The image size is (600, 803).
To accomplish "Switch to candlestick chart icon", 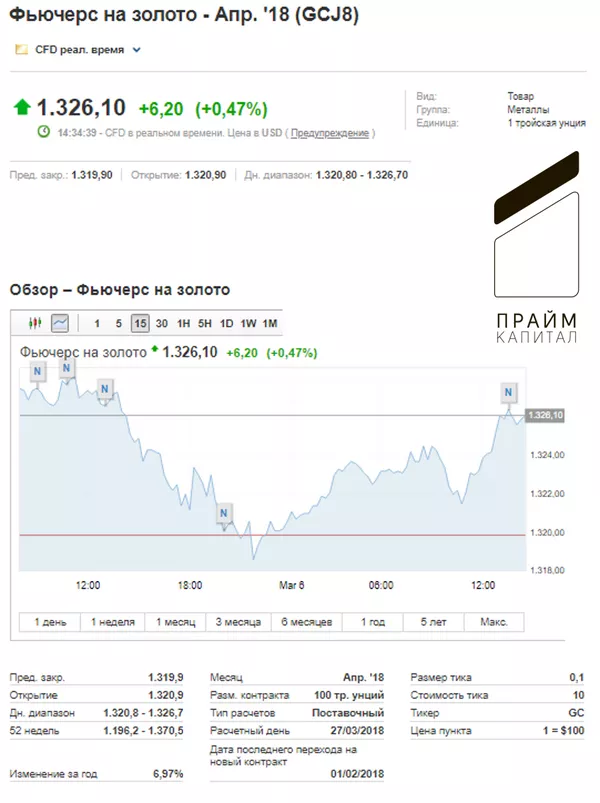I will click(35, 323).
